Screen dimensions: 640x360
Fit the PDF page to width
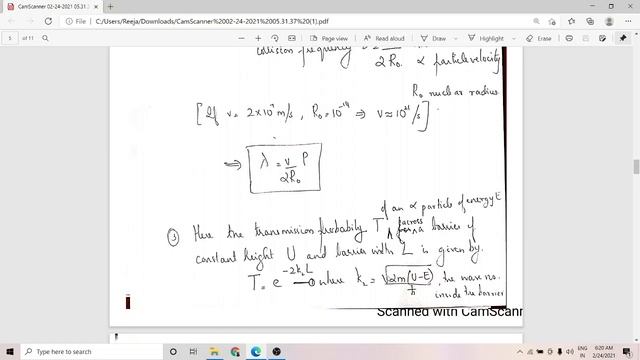point(291,38)
